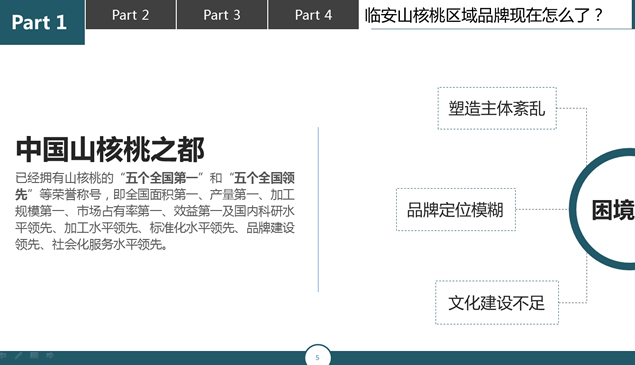
Task: Click the 文化建设不足 box
Action: click(x=497, y=303)
